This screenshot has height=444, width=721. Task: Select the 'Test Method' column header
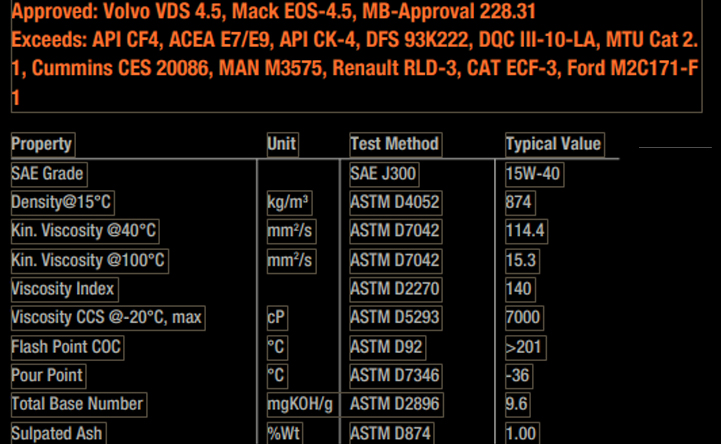point(395,144)
